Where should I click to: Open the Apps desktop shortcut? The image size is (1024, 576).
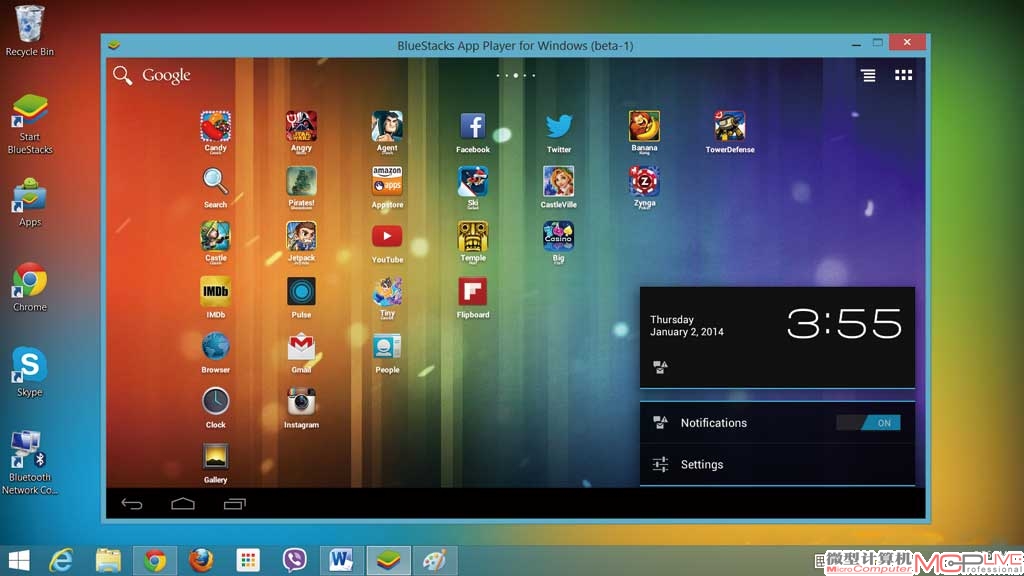click(29, 202)
